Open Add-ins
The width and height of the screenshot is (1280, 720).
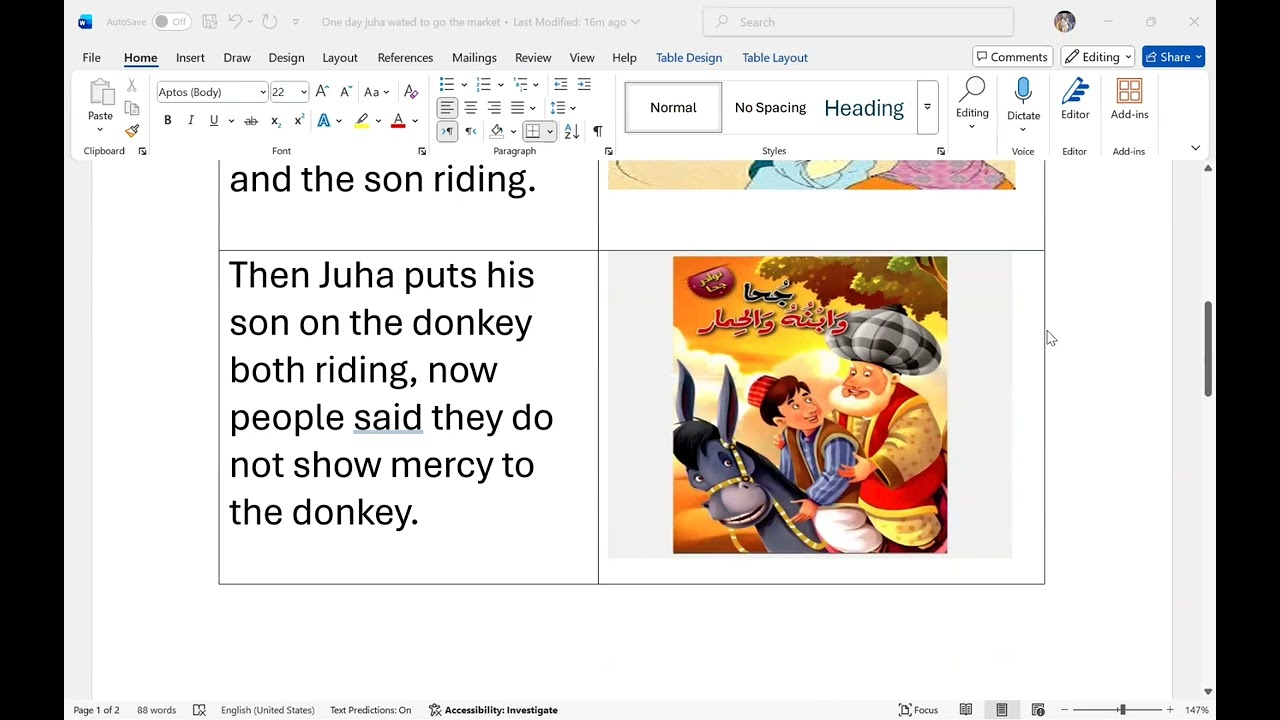tap(1129, 100)
